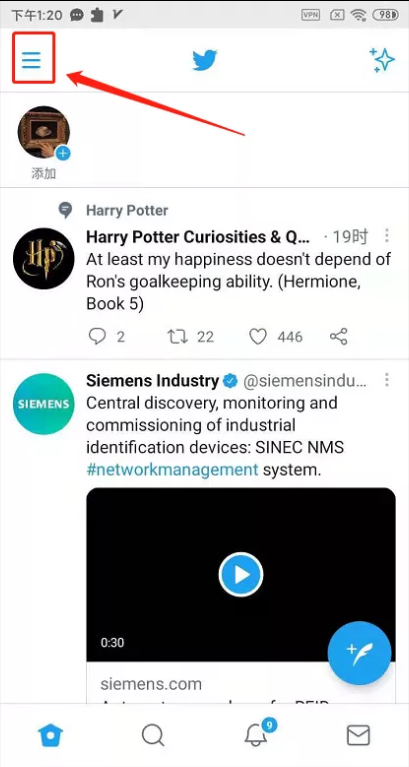
Task: Open the Messages envelope tab
Action: pyautogui.click(x=358, y=735)
